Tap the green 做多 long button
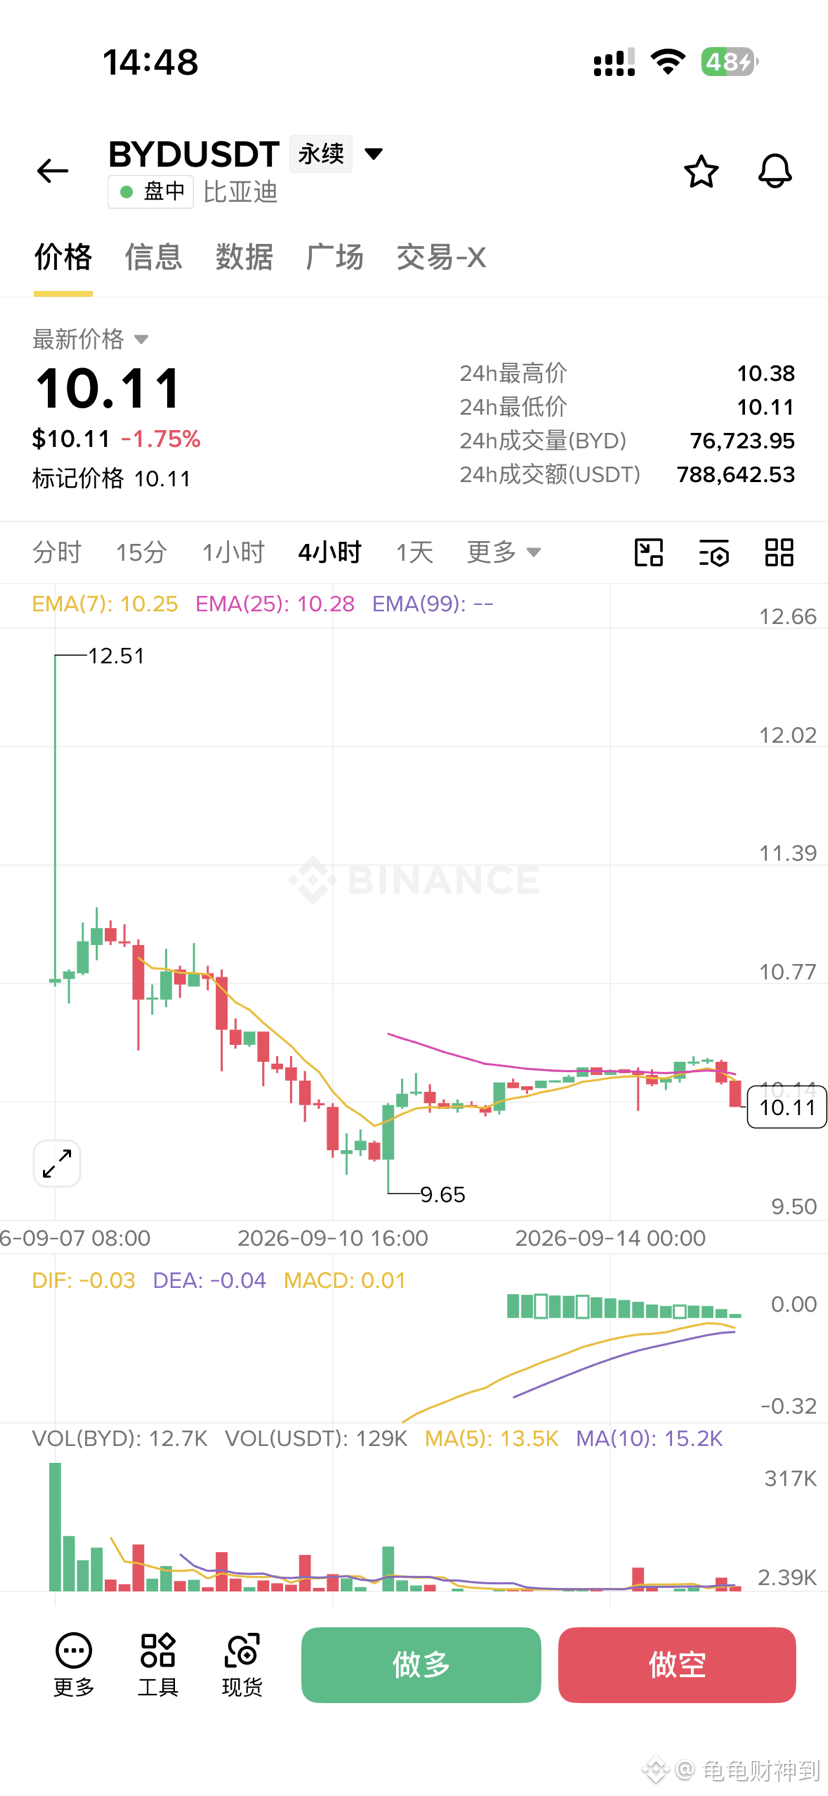The image size is (828, 1796). (x=421, y=1665)
